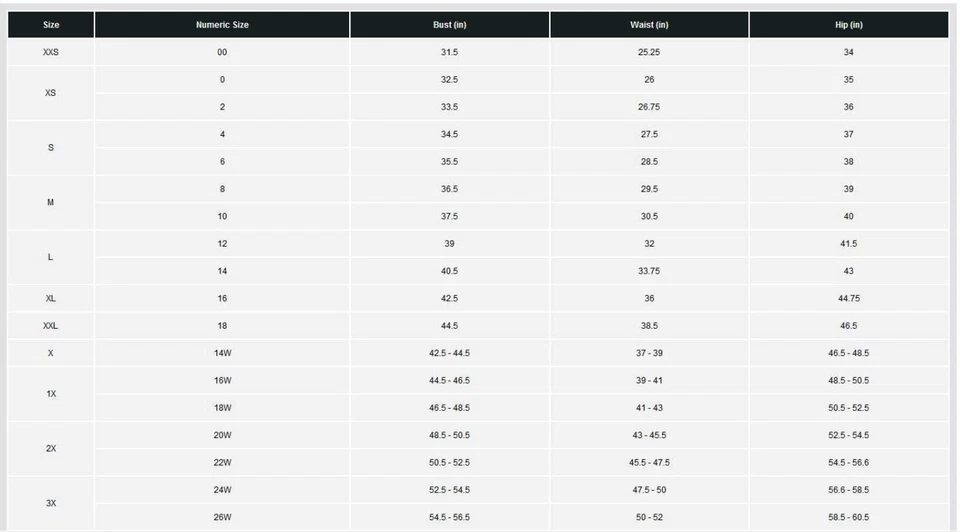
Task: Click the 45.5 - 47.5 waist range
Action: [649, 463]
